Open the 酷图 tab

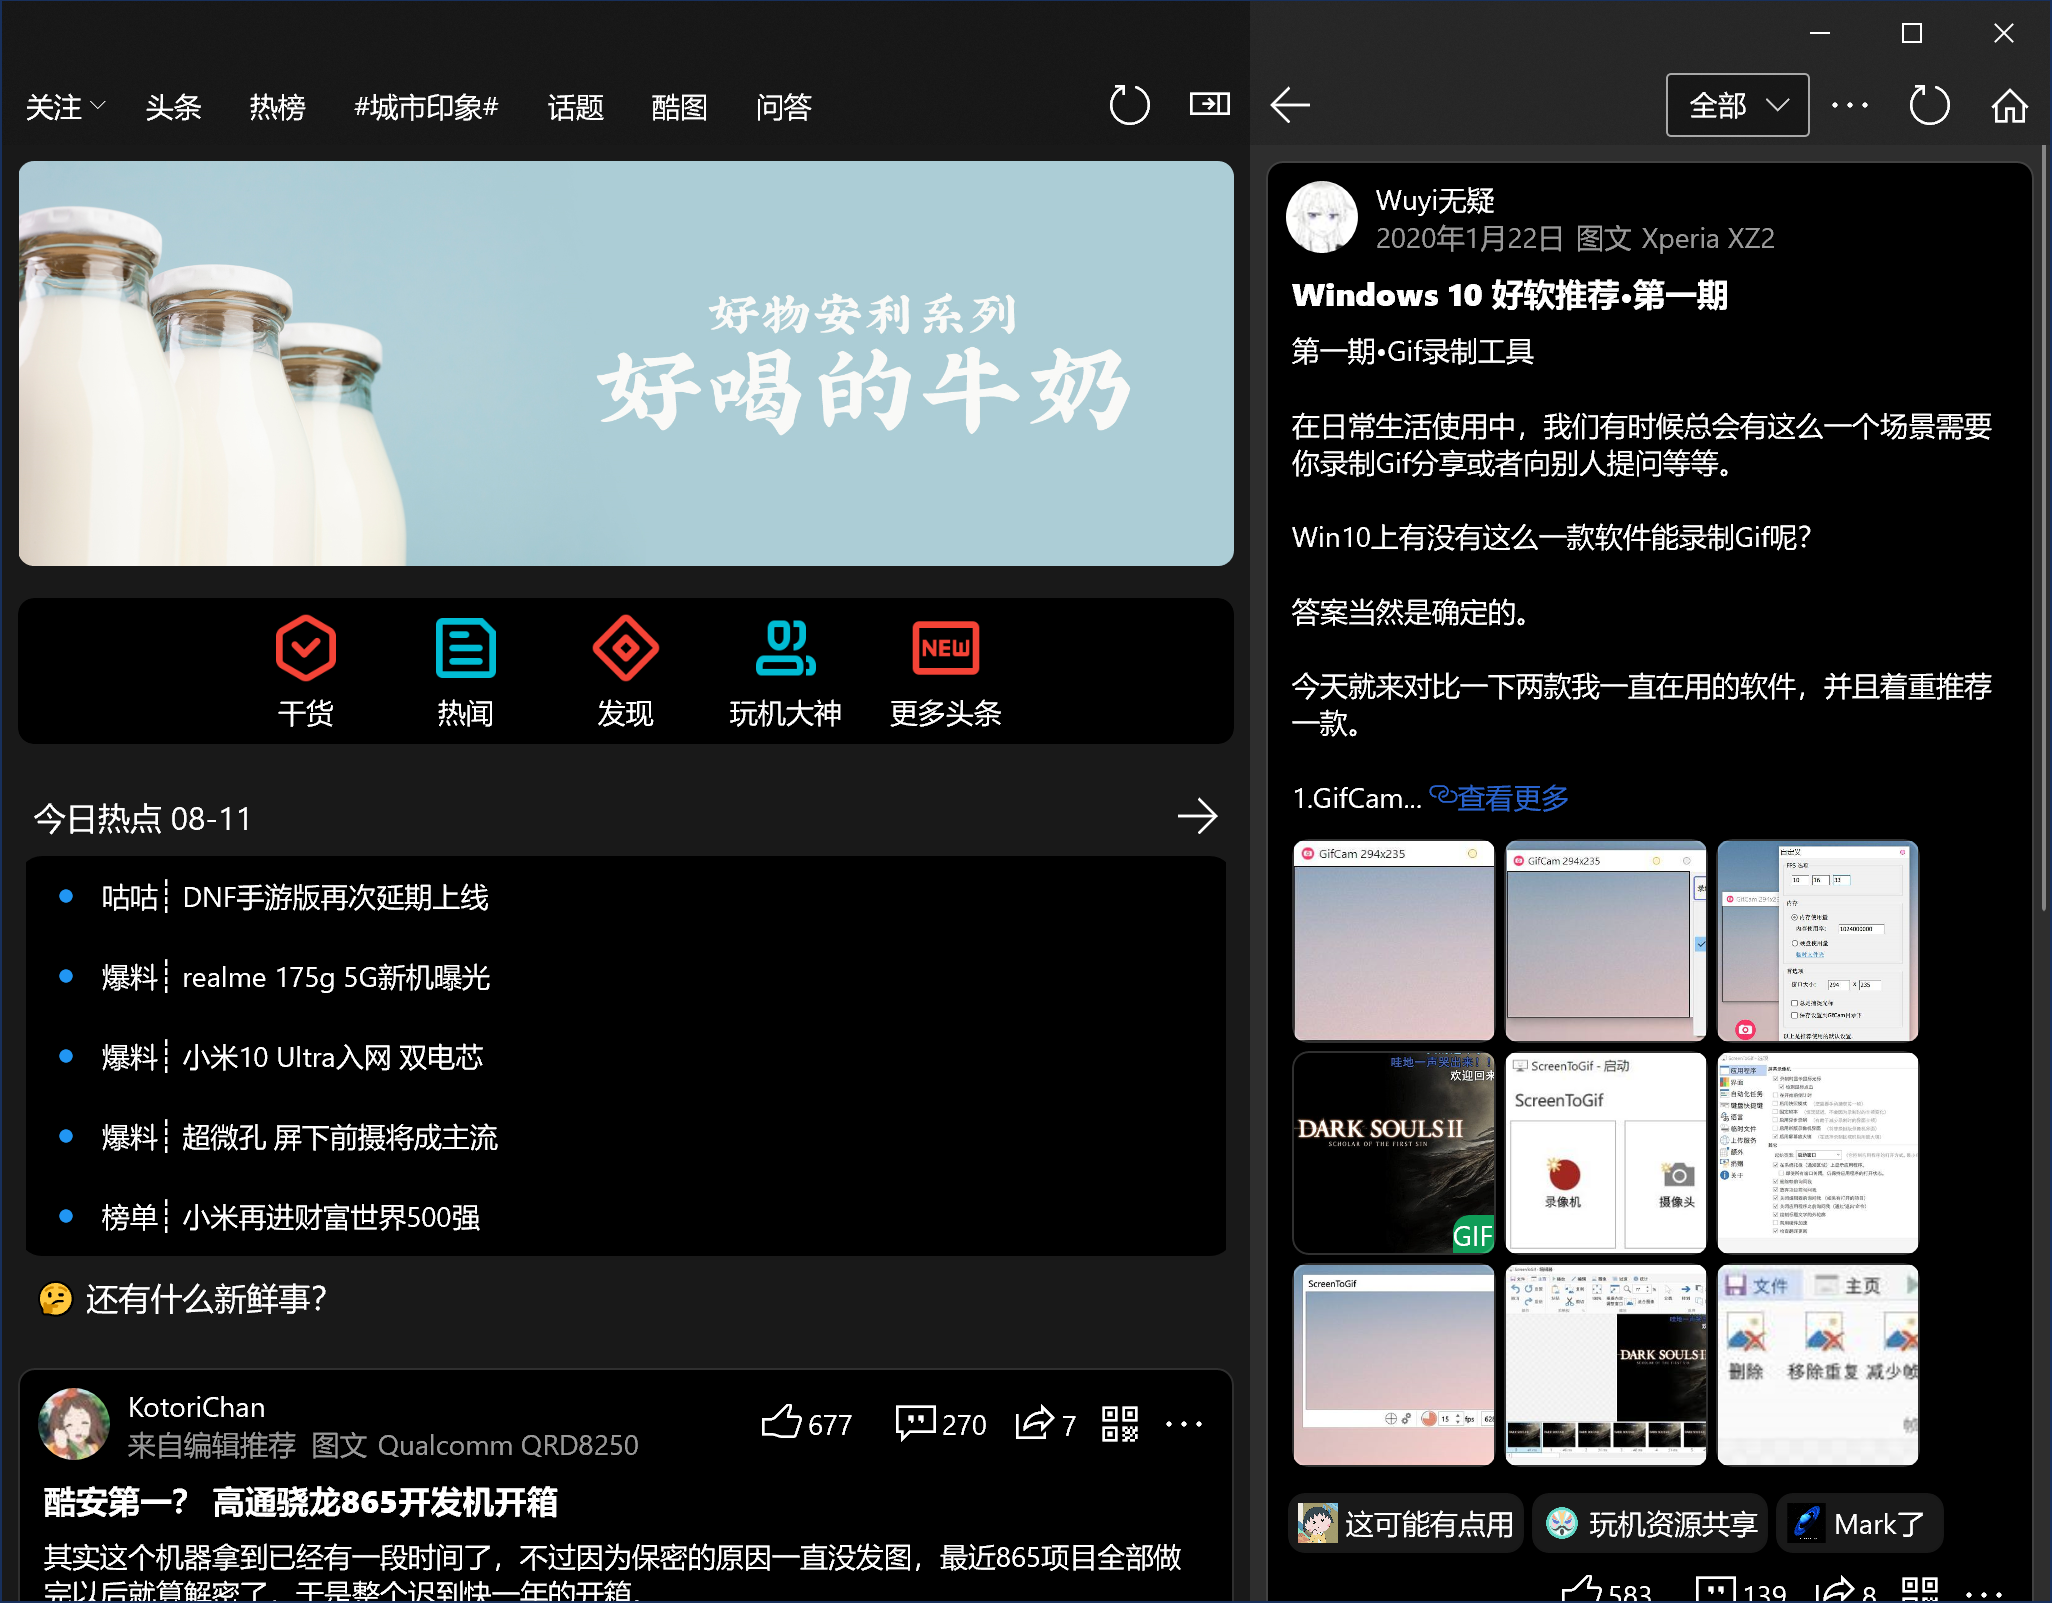click(679, 106)
